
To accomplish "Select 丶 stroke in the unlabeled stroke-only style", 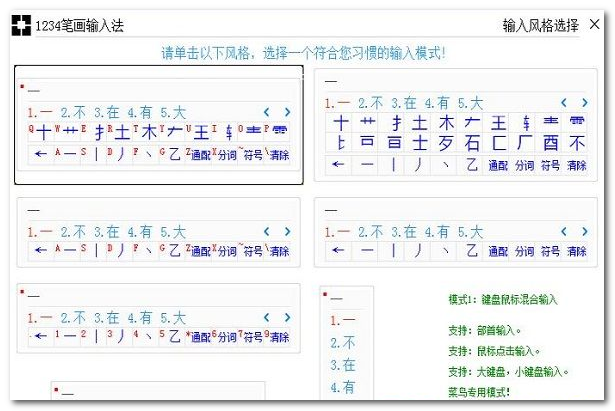I will 446,251.
